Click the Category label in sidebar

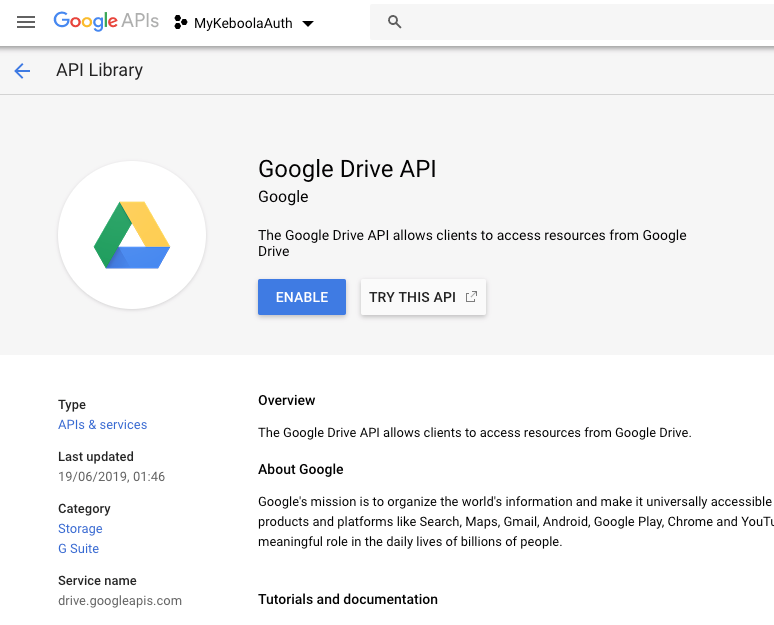pos(84,508)
